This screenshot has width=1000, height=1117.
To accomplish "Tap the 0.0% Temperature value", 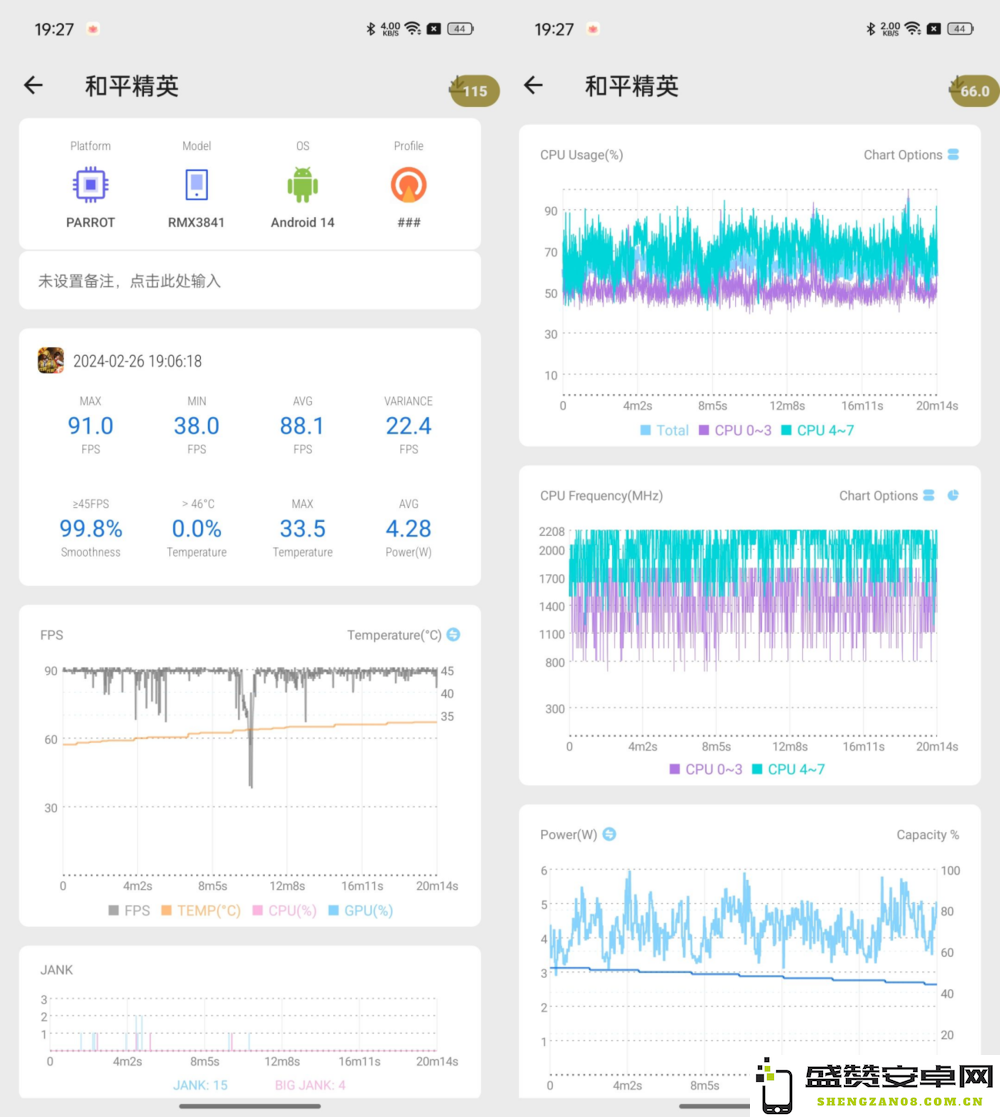I will pos(197,529).
